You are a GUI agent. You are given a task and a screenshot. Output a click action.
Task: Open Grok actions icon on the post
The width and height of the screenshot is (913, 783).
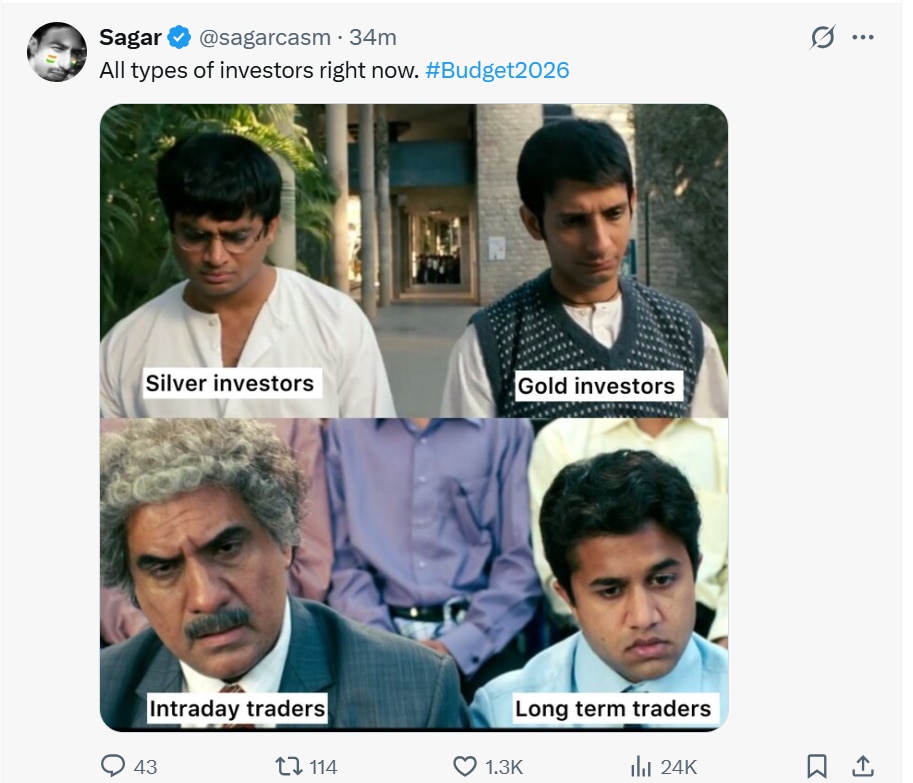(x=822, y=38)
